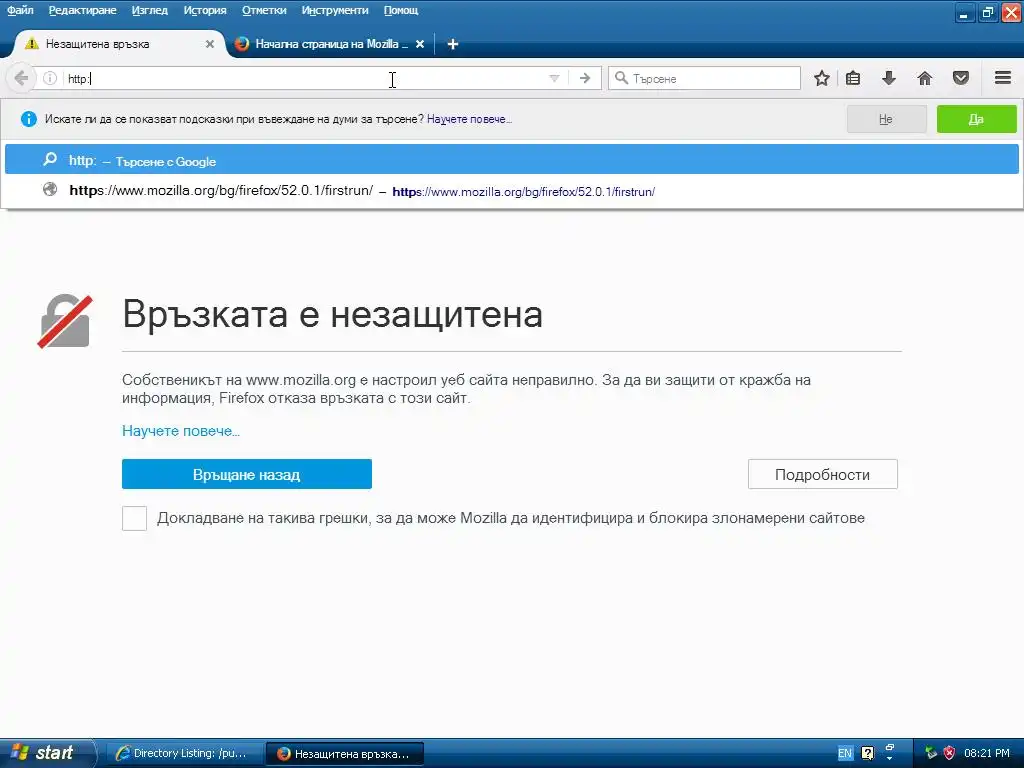Open the hamburger menu

click(1003, 78)
